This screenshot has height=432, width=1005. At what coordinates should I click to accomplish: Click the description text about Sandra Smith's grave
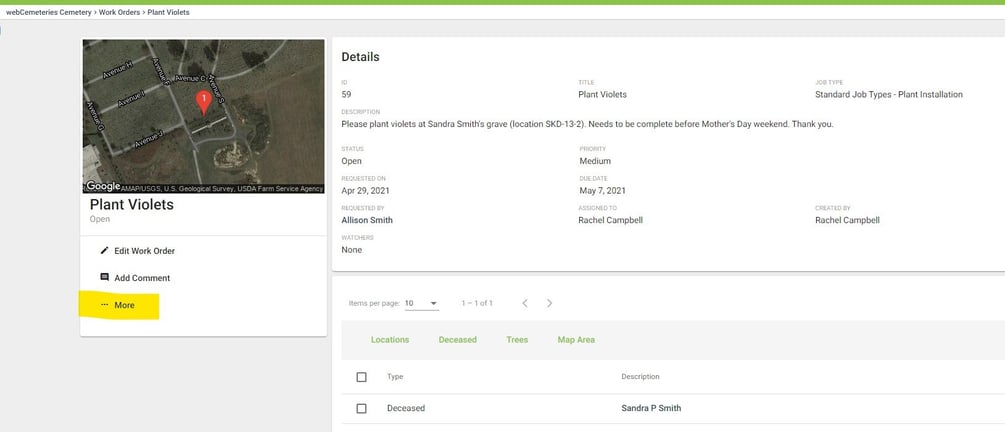[x=587, y=124]
